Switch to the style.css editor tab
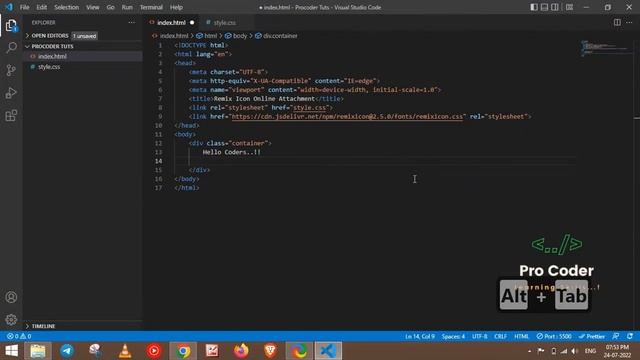This screenshot has width=640, height=360. (x=224, y=22)
